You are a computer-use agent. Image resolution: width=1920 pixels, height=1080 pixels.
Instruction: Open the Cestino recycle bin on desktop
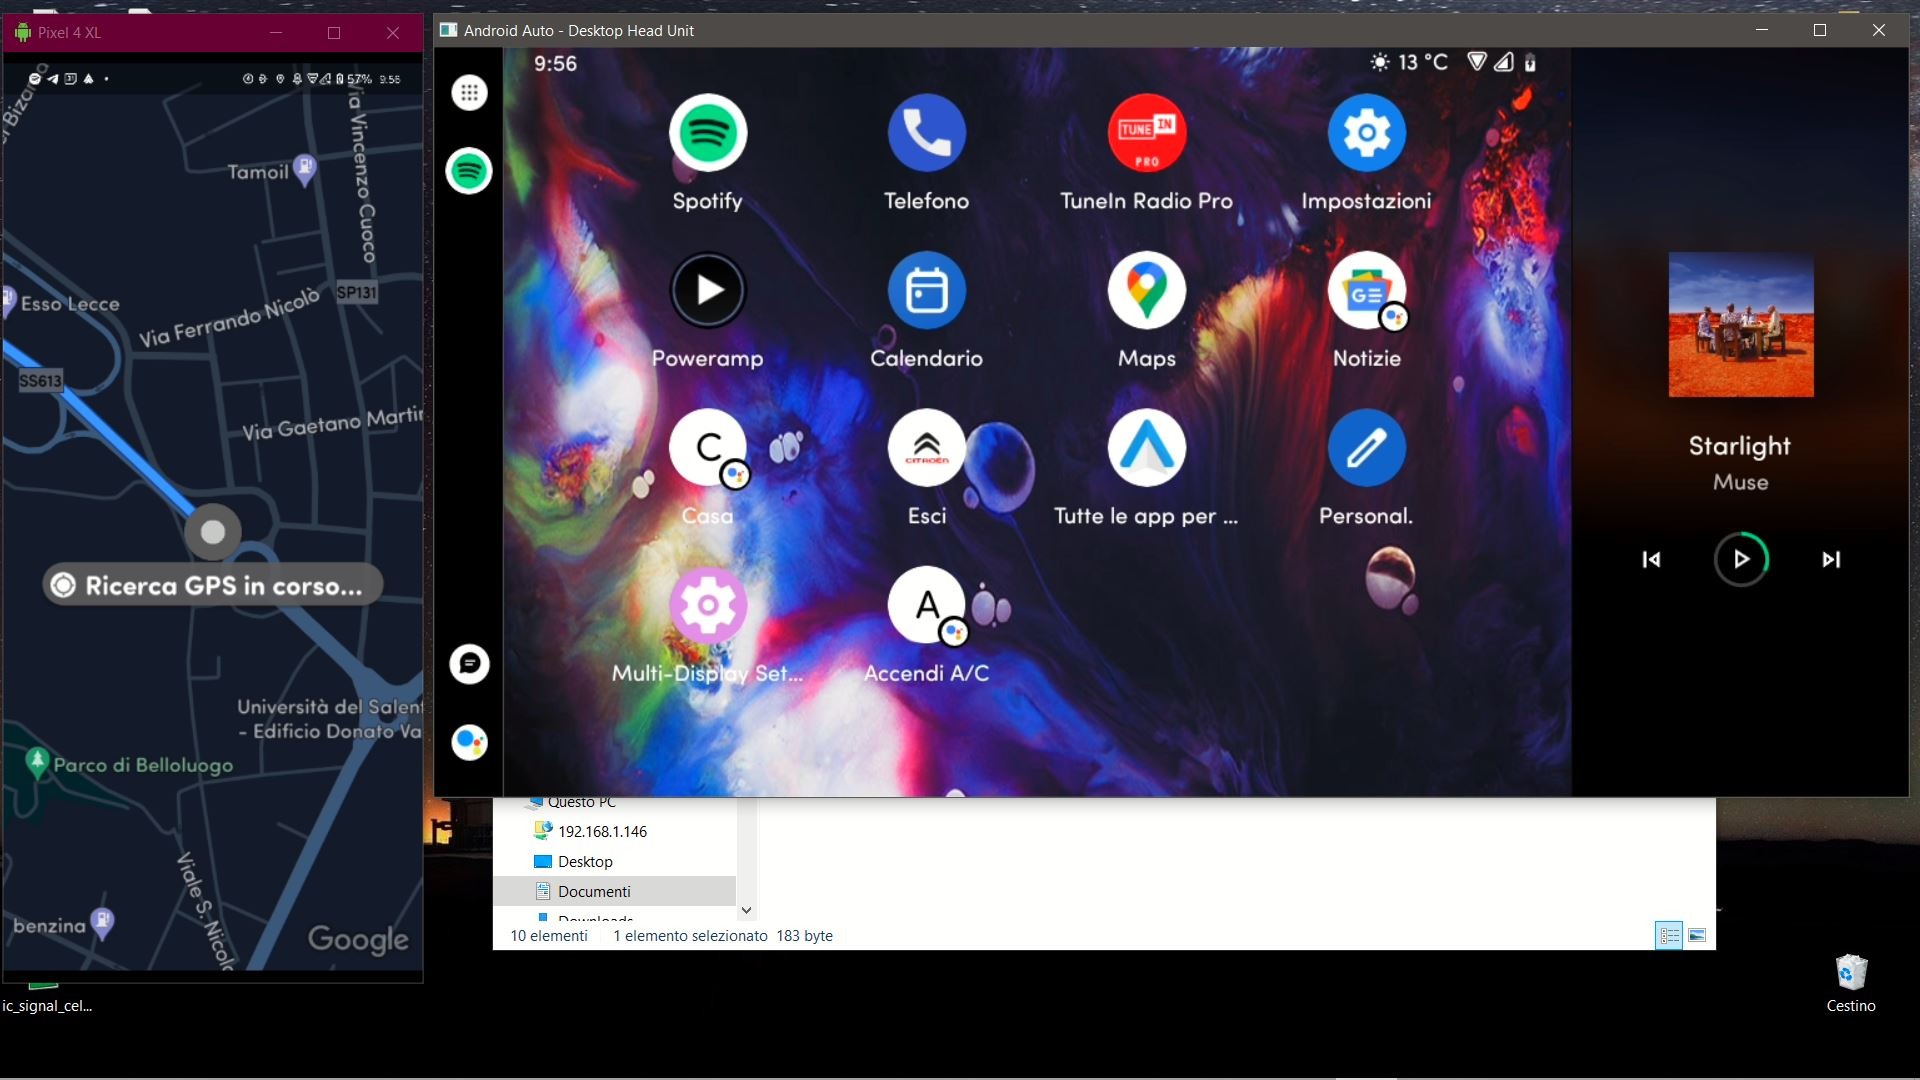coord(1851,984)
